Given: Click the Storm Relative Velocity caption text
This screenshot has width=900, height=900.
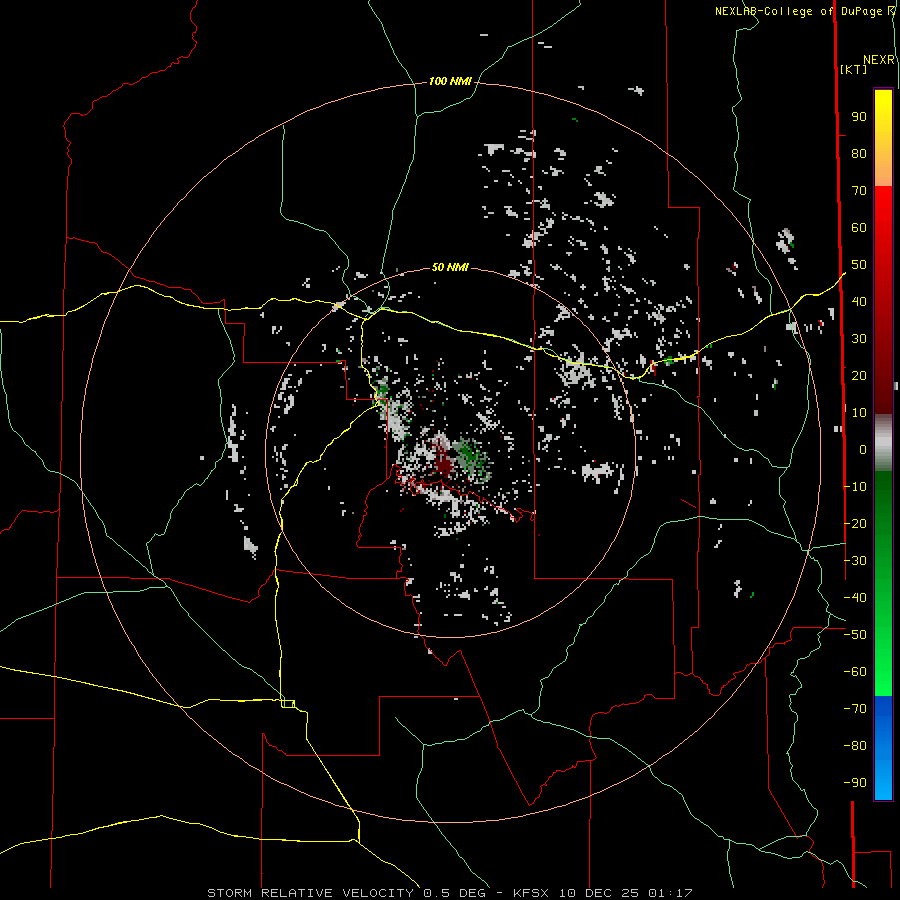Looking at the screenshot, I should tap(450, 893).
